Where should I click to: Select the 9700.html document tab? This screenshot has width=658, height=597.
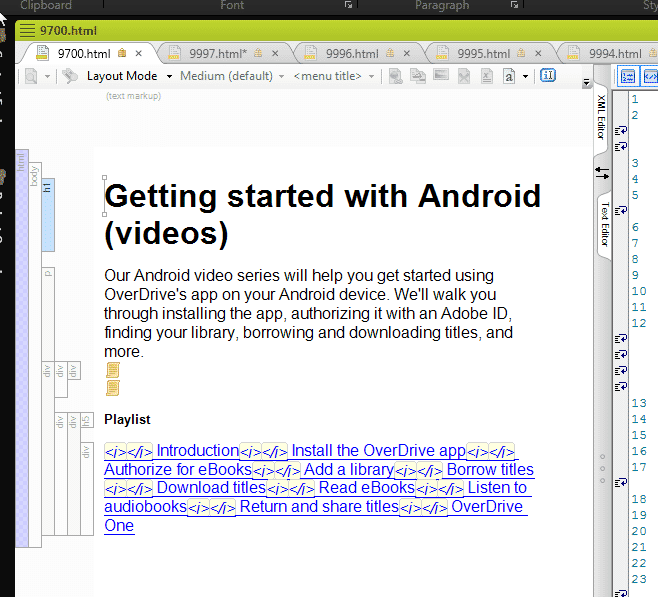click(x=84, y=54)
